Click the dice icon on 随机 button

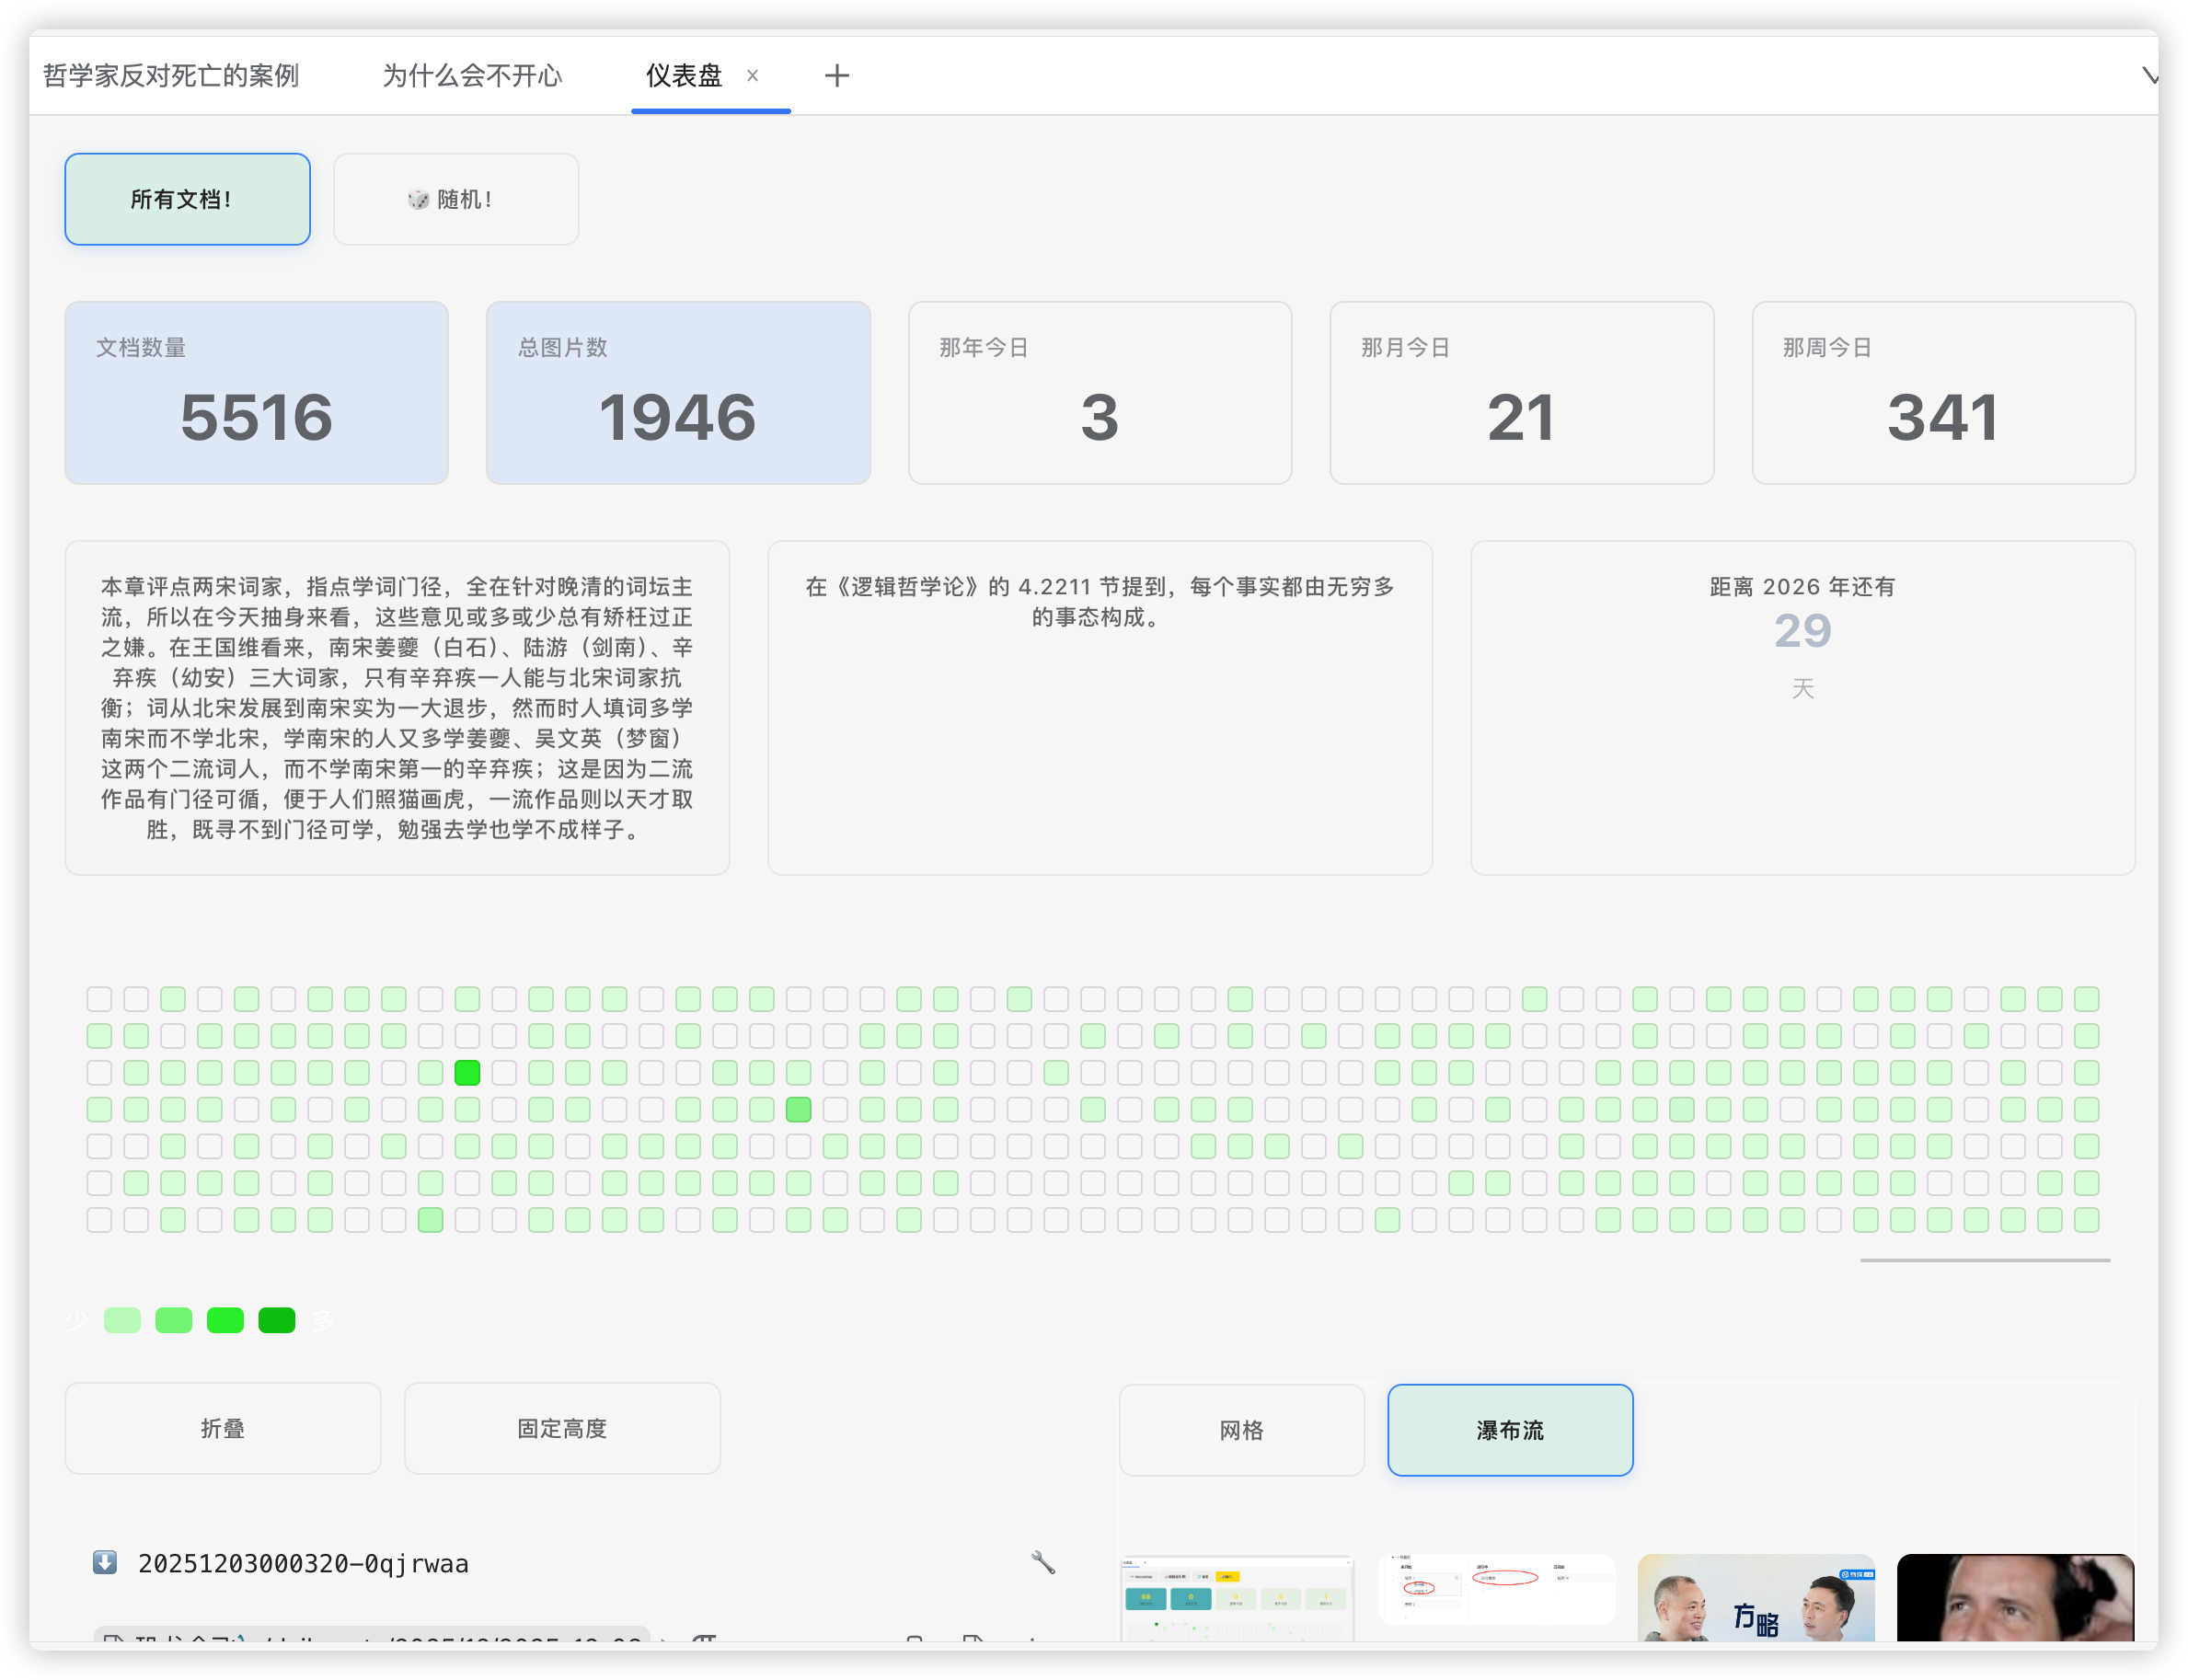pyautogui.click(x=418, y=200)
